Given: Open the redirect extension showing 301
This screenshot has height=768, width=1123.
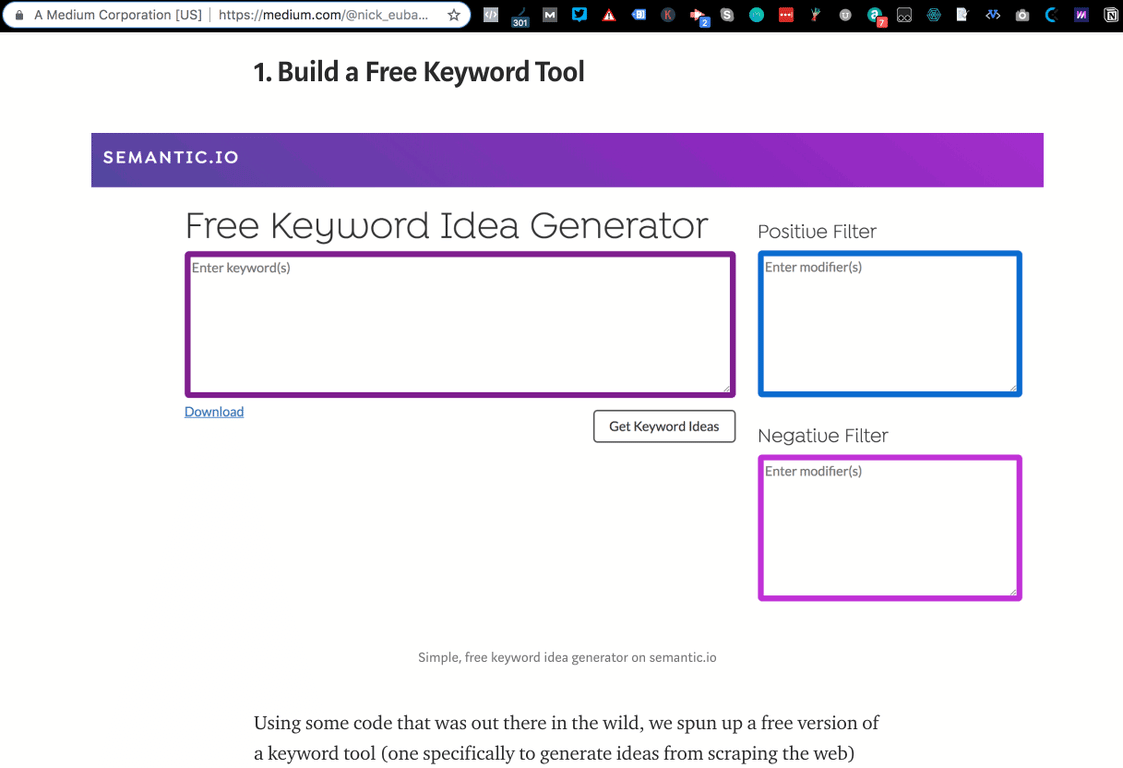Looking at the screenshot, I should [520, 16].
